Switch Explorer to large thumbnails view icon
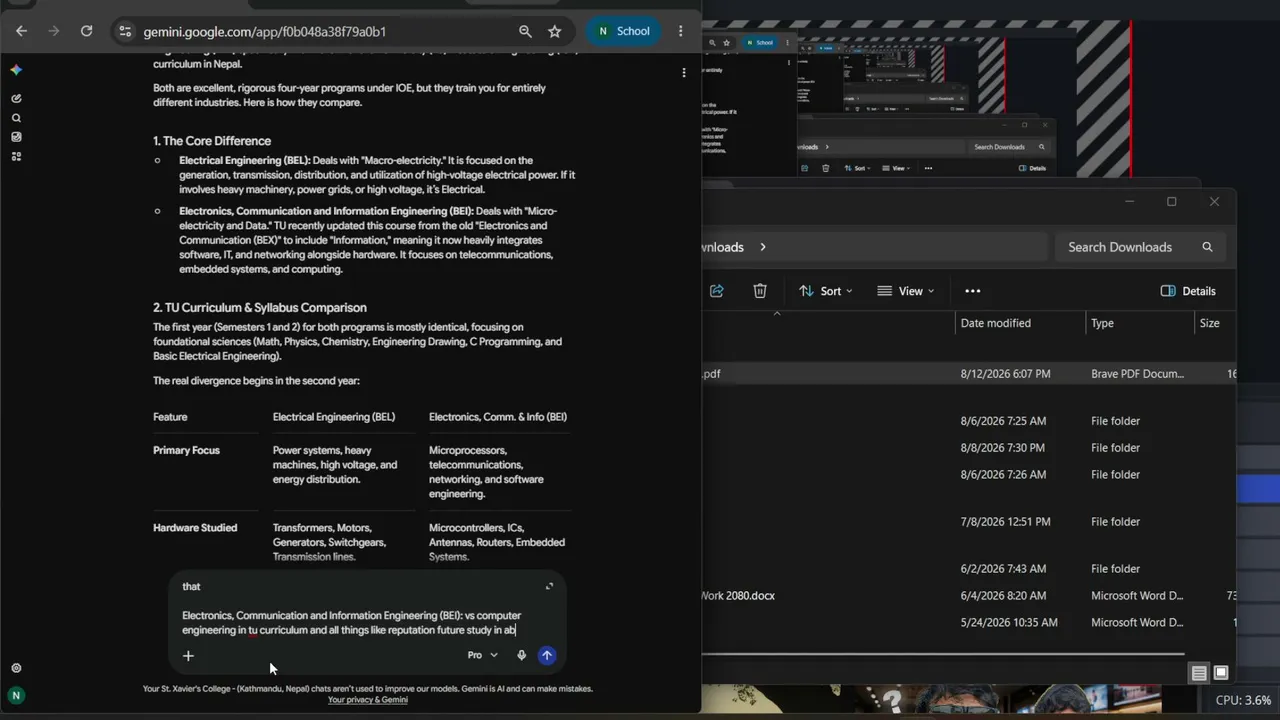The image size is (1280, 720). click(x=1220, y=673)
